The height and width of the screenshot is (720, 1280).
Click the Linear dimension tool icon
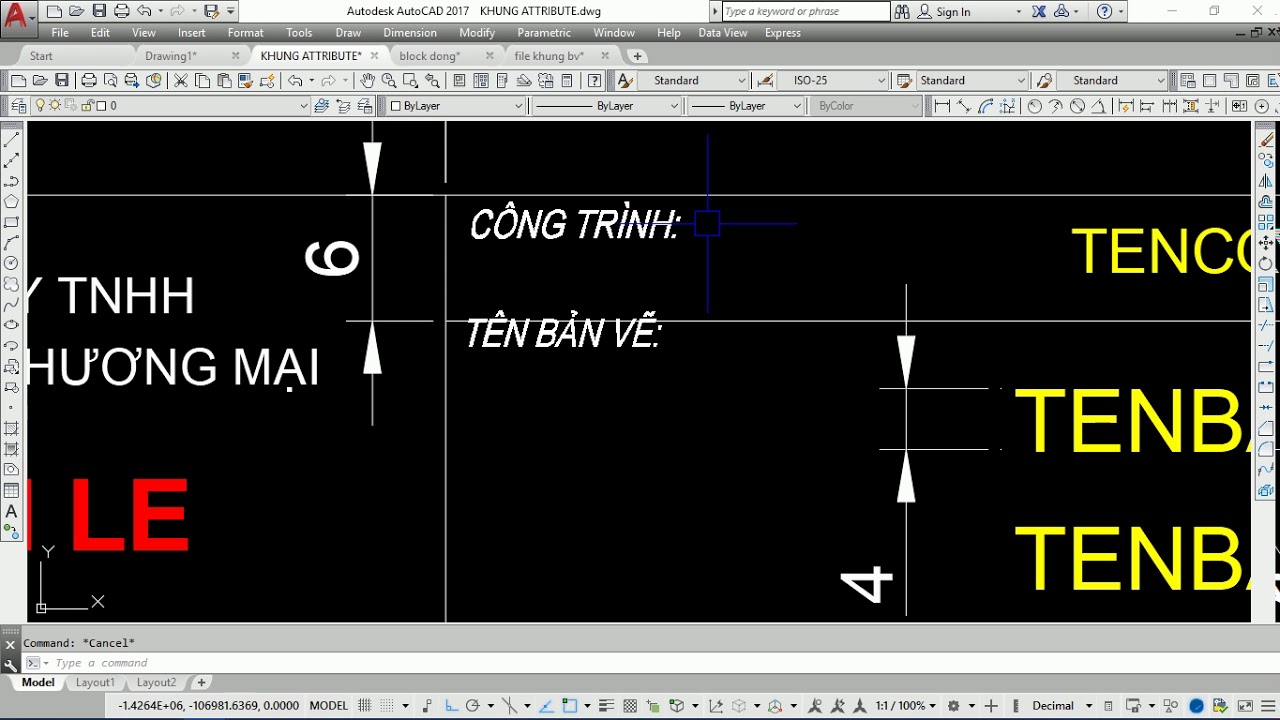click(941, 105)
